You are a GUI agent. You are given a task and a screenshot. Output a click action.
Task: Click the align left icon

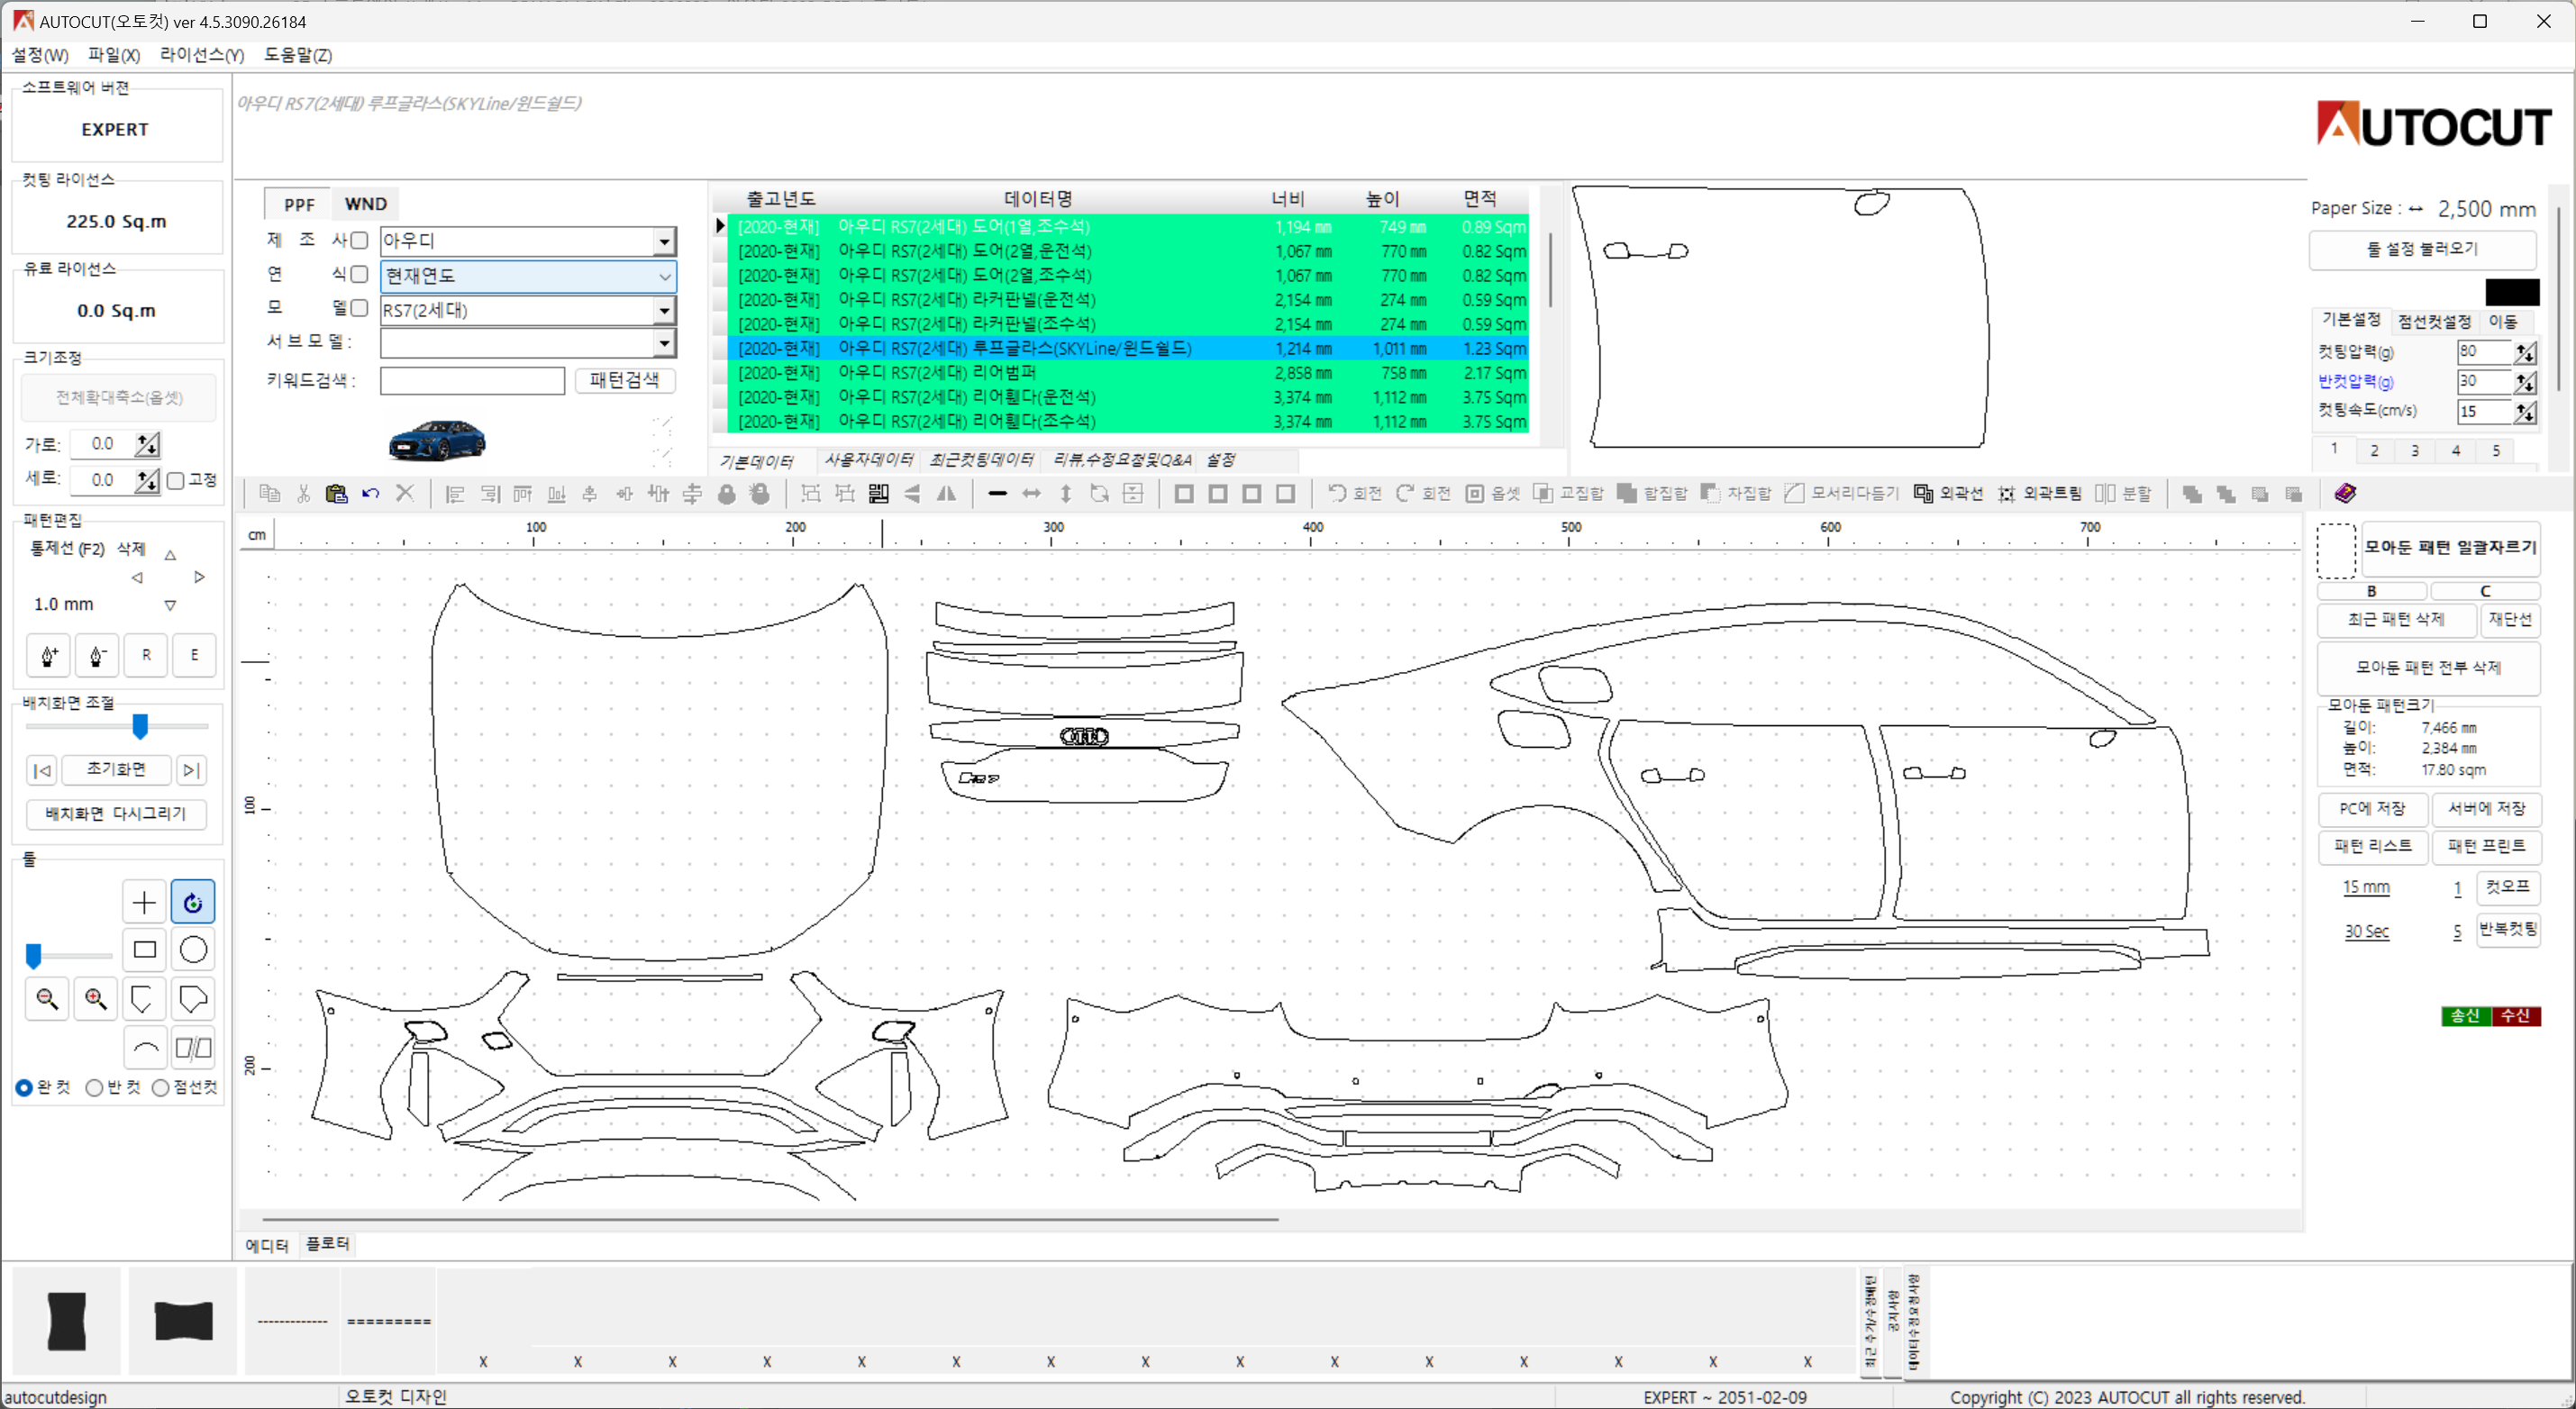pyautogui.click(x=455, y=493)
